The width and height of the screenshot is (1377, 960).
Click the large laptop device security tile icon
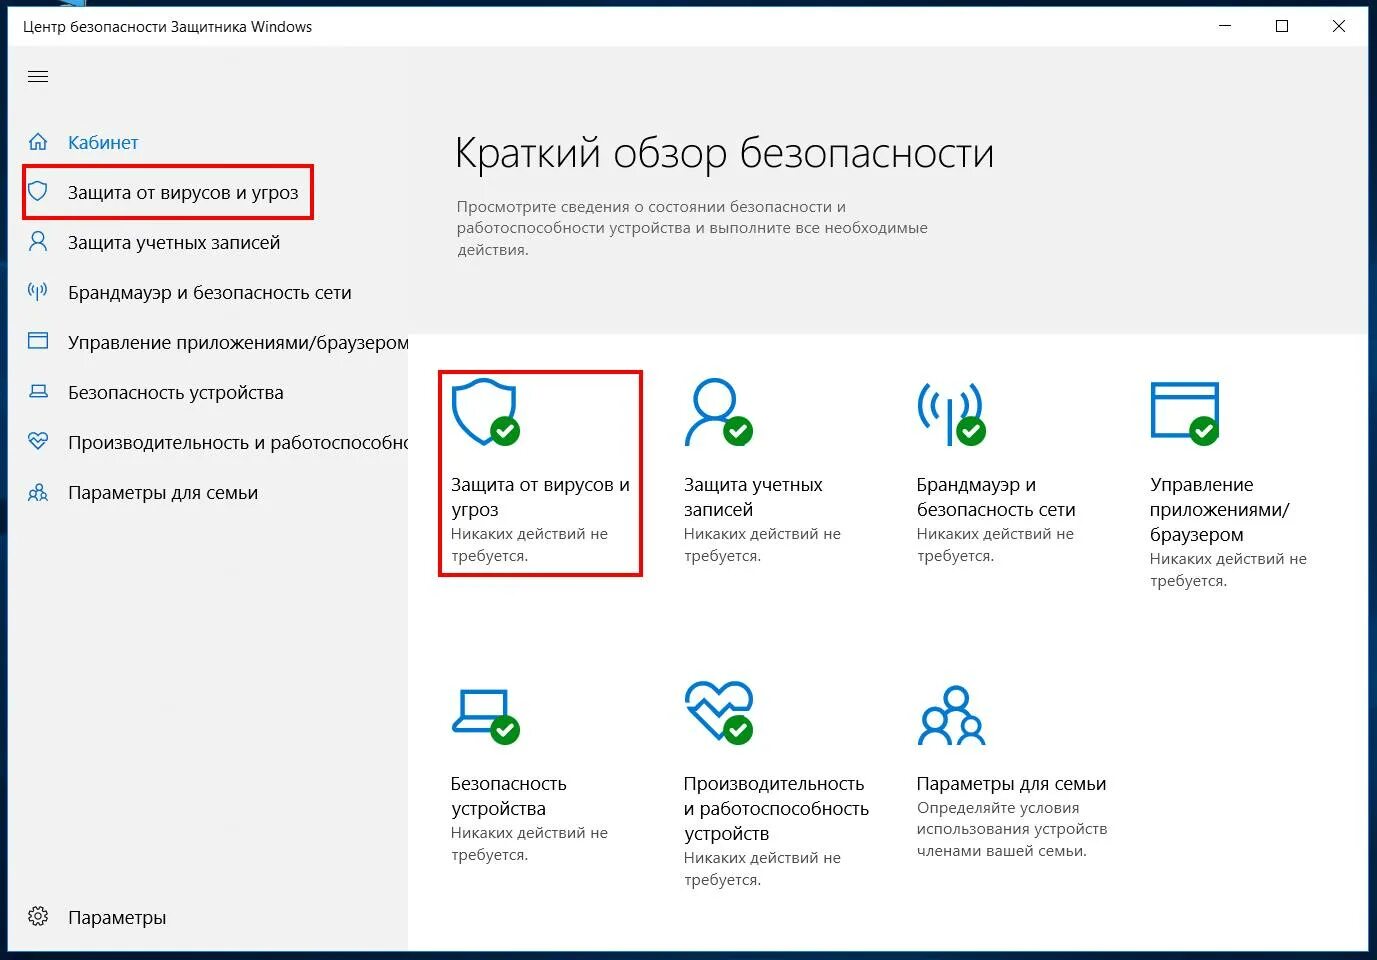(x=485, y=716)
